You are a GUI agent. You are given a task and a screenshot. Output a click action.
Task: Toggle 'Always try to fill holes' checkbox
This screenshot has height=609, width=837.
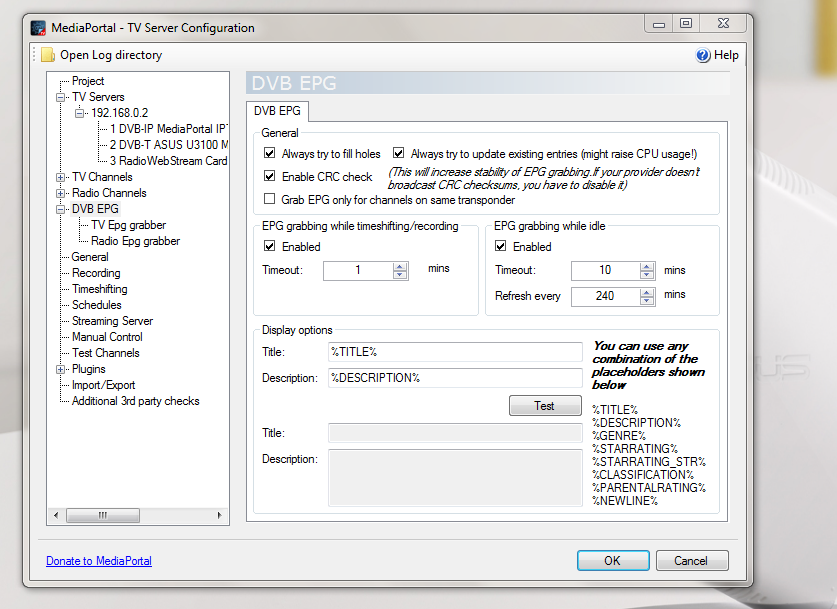pos(270,153)
